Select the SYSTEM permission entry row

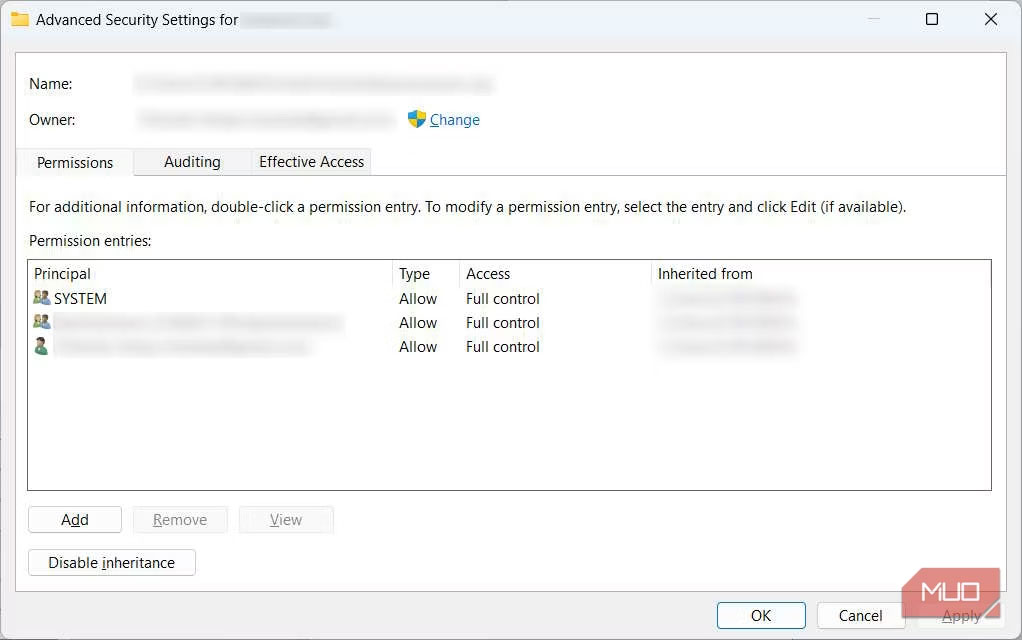[x=200, y=297]
